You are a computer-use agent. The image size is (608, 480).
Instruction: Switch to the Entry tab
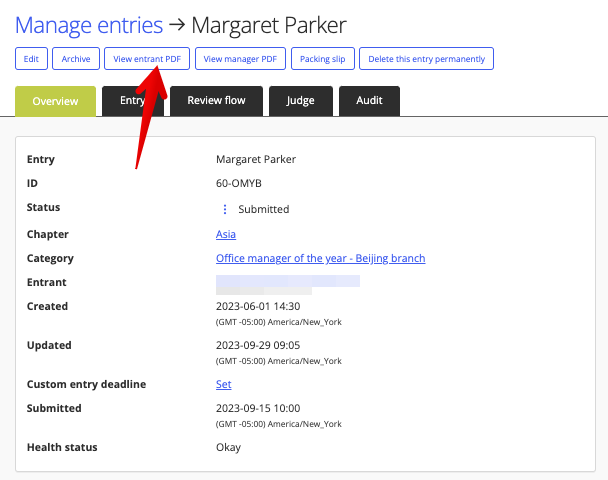(x=133, y=101)
